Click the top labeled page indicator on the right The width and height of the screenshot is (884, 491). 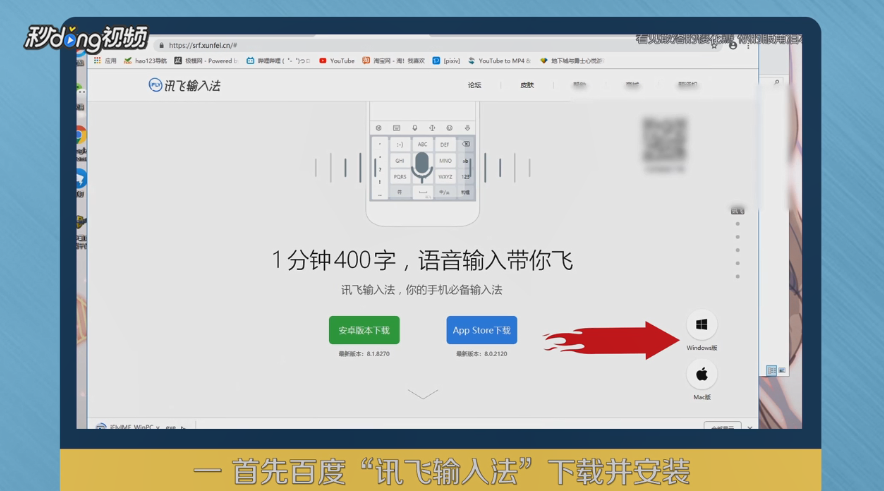point(737,211)
